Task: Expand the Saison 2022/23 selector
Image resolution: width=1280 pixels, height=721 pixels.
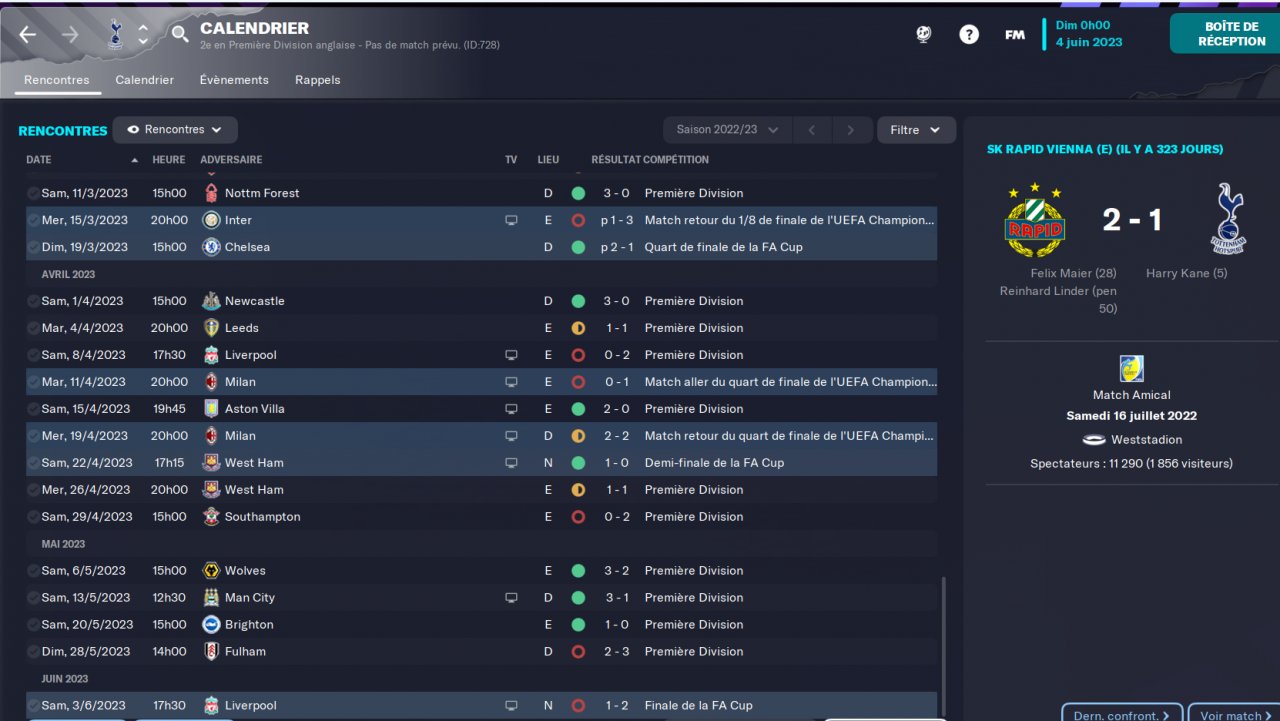Action: 727,130
